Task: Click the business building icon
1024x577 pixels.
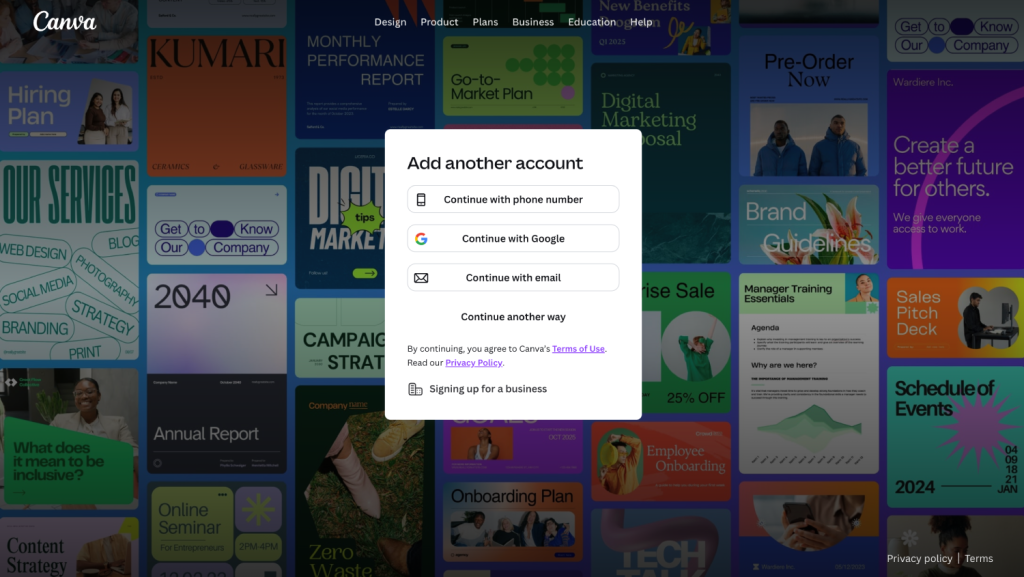Action: tap(415, 389)
